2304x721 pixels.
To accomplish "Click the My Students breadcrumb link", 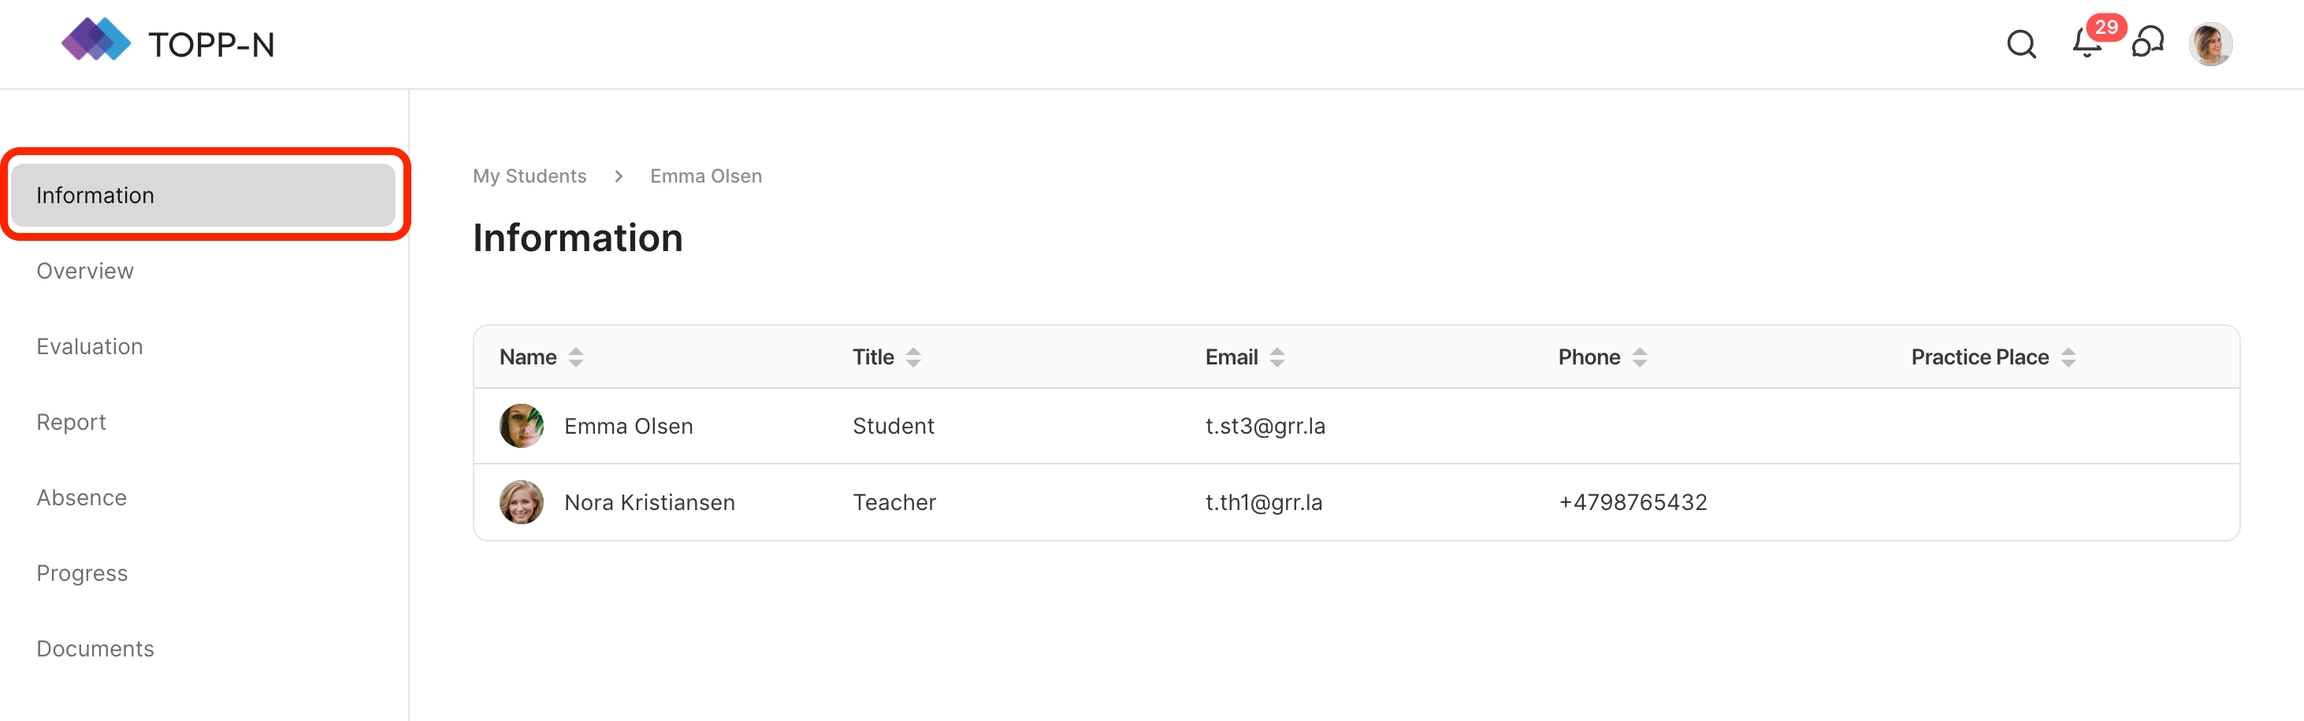I will point(529,176).
